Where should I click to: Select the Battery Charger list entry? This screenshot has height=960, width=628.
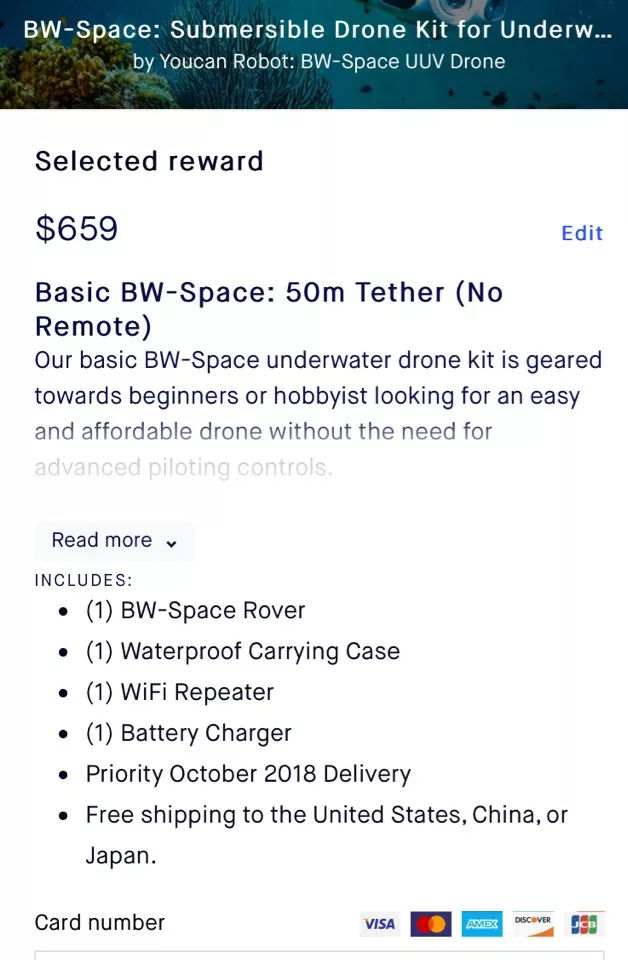point(188,733)
